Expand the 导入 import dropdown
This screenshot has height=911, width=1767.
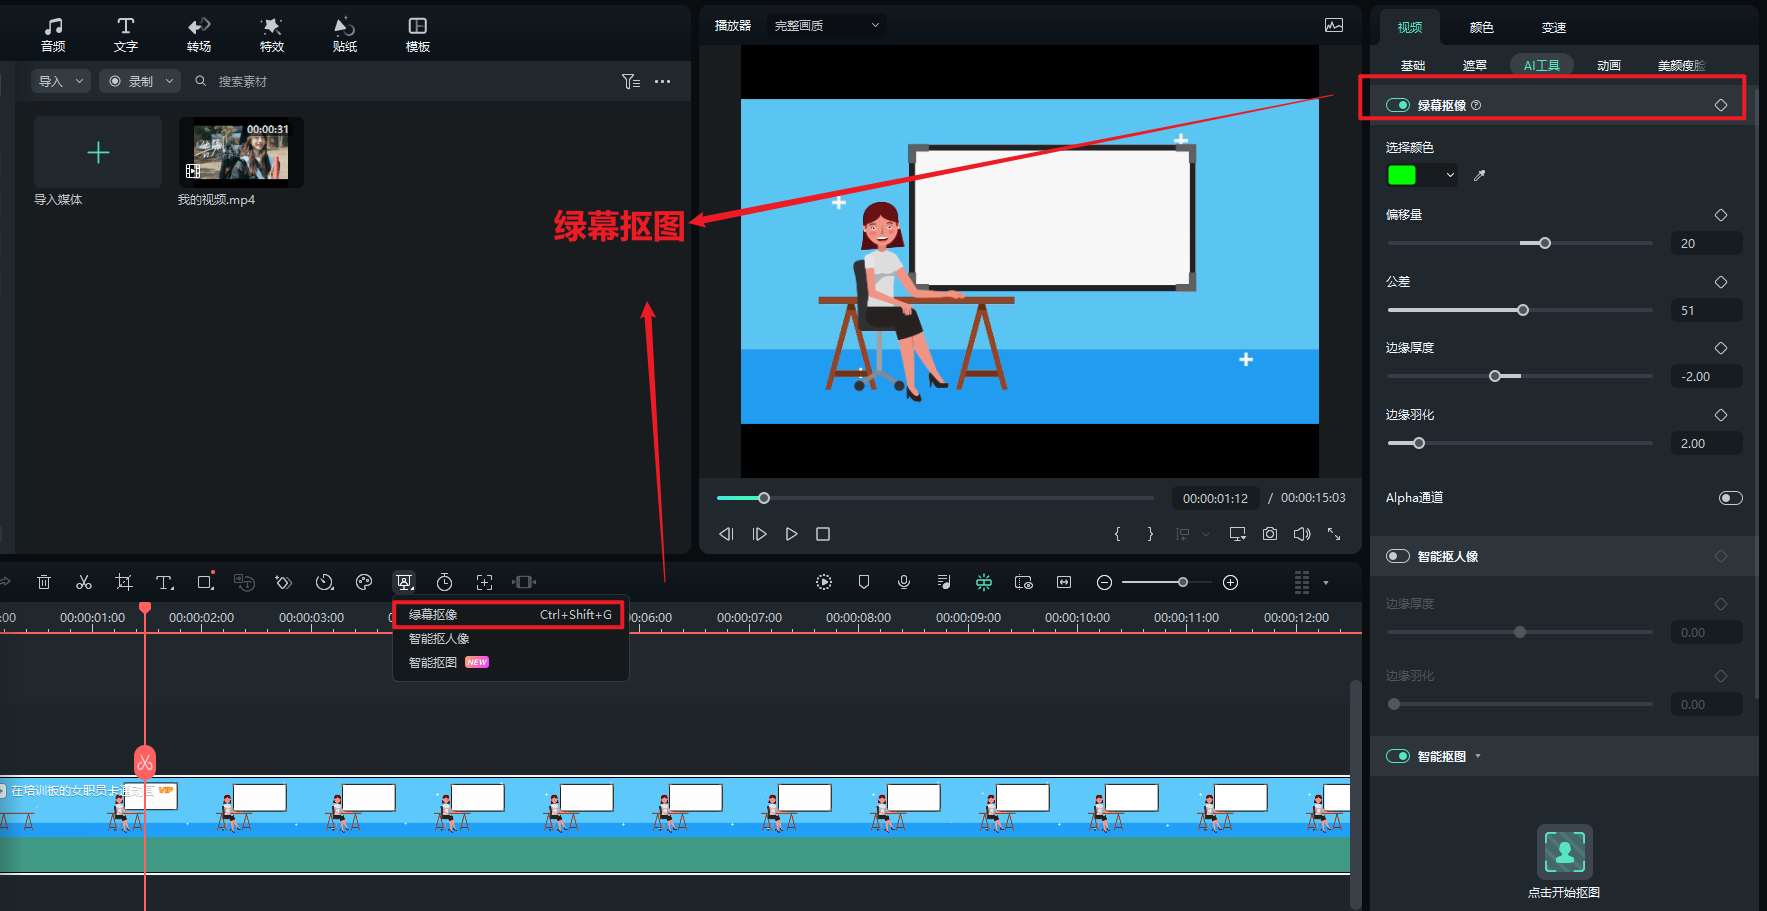pyautogui.click(x=61, y=81)
